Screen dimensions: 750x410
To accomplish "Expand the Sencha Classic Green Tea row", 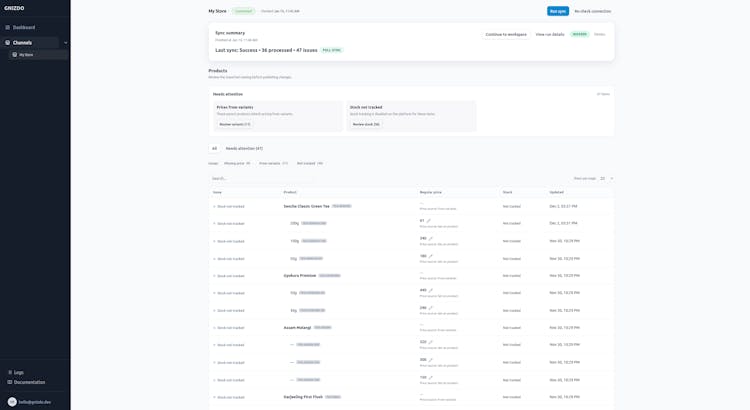I will (x=214, y=207).
